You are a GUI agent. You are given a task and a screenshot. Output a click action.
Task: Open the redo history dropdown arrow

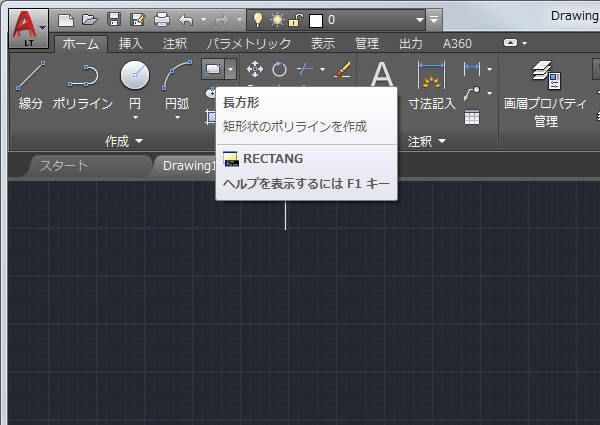coord(239,19)
